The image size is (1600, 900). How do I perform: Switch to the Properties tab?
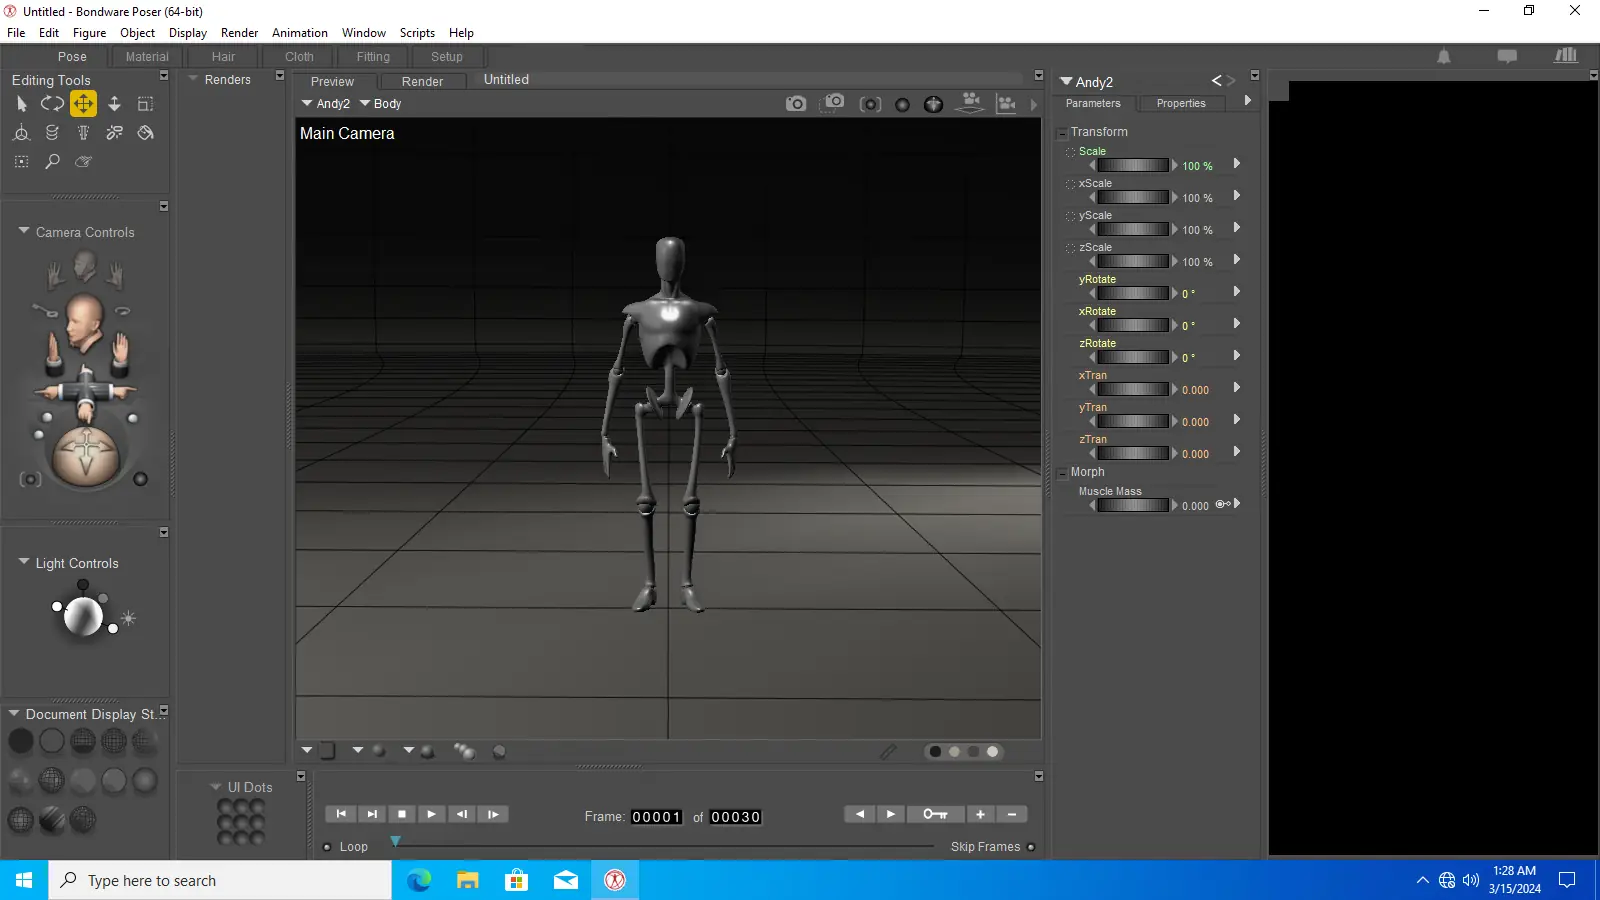[1181, 103]
